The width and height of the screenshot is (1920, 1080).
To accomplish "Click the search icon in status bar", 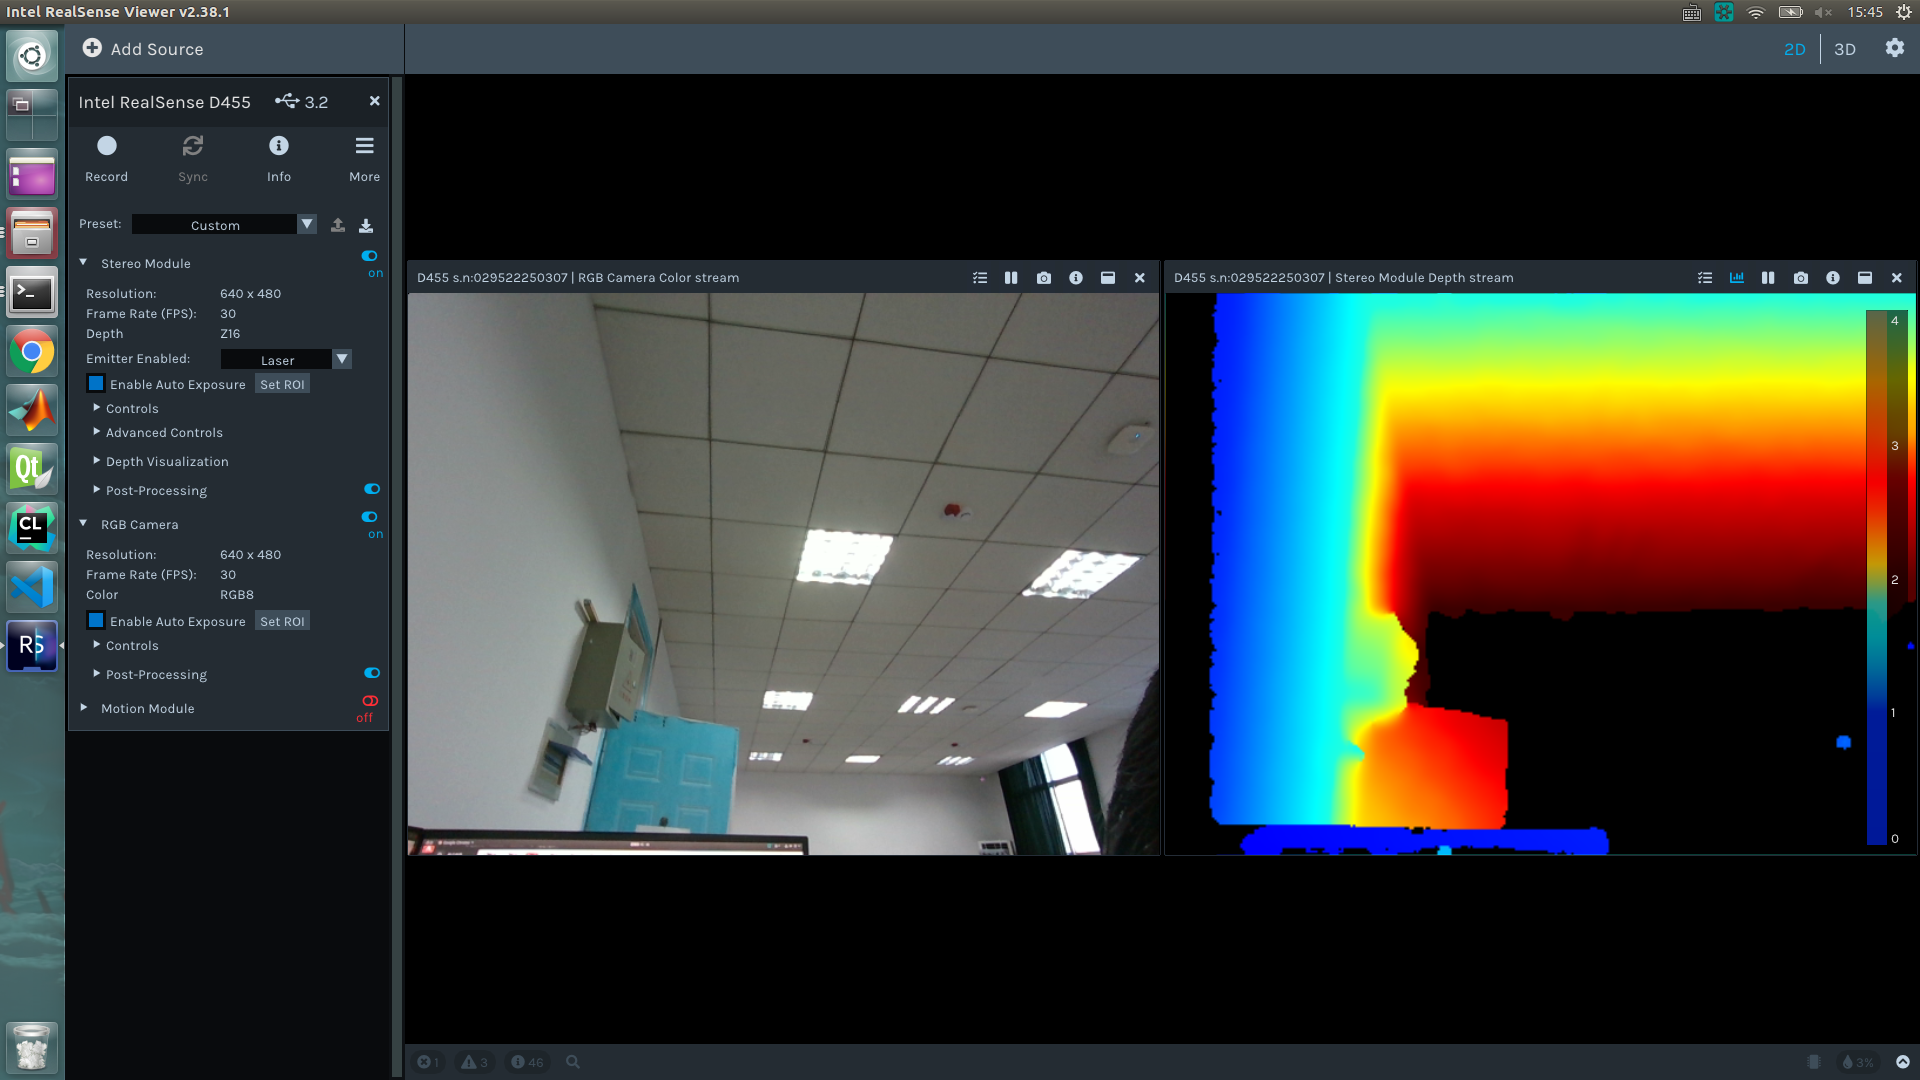I will click(x=573, y=1062).
